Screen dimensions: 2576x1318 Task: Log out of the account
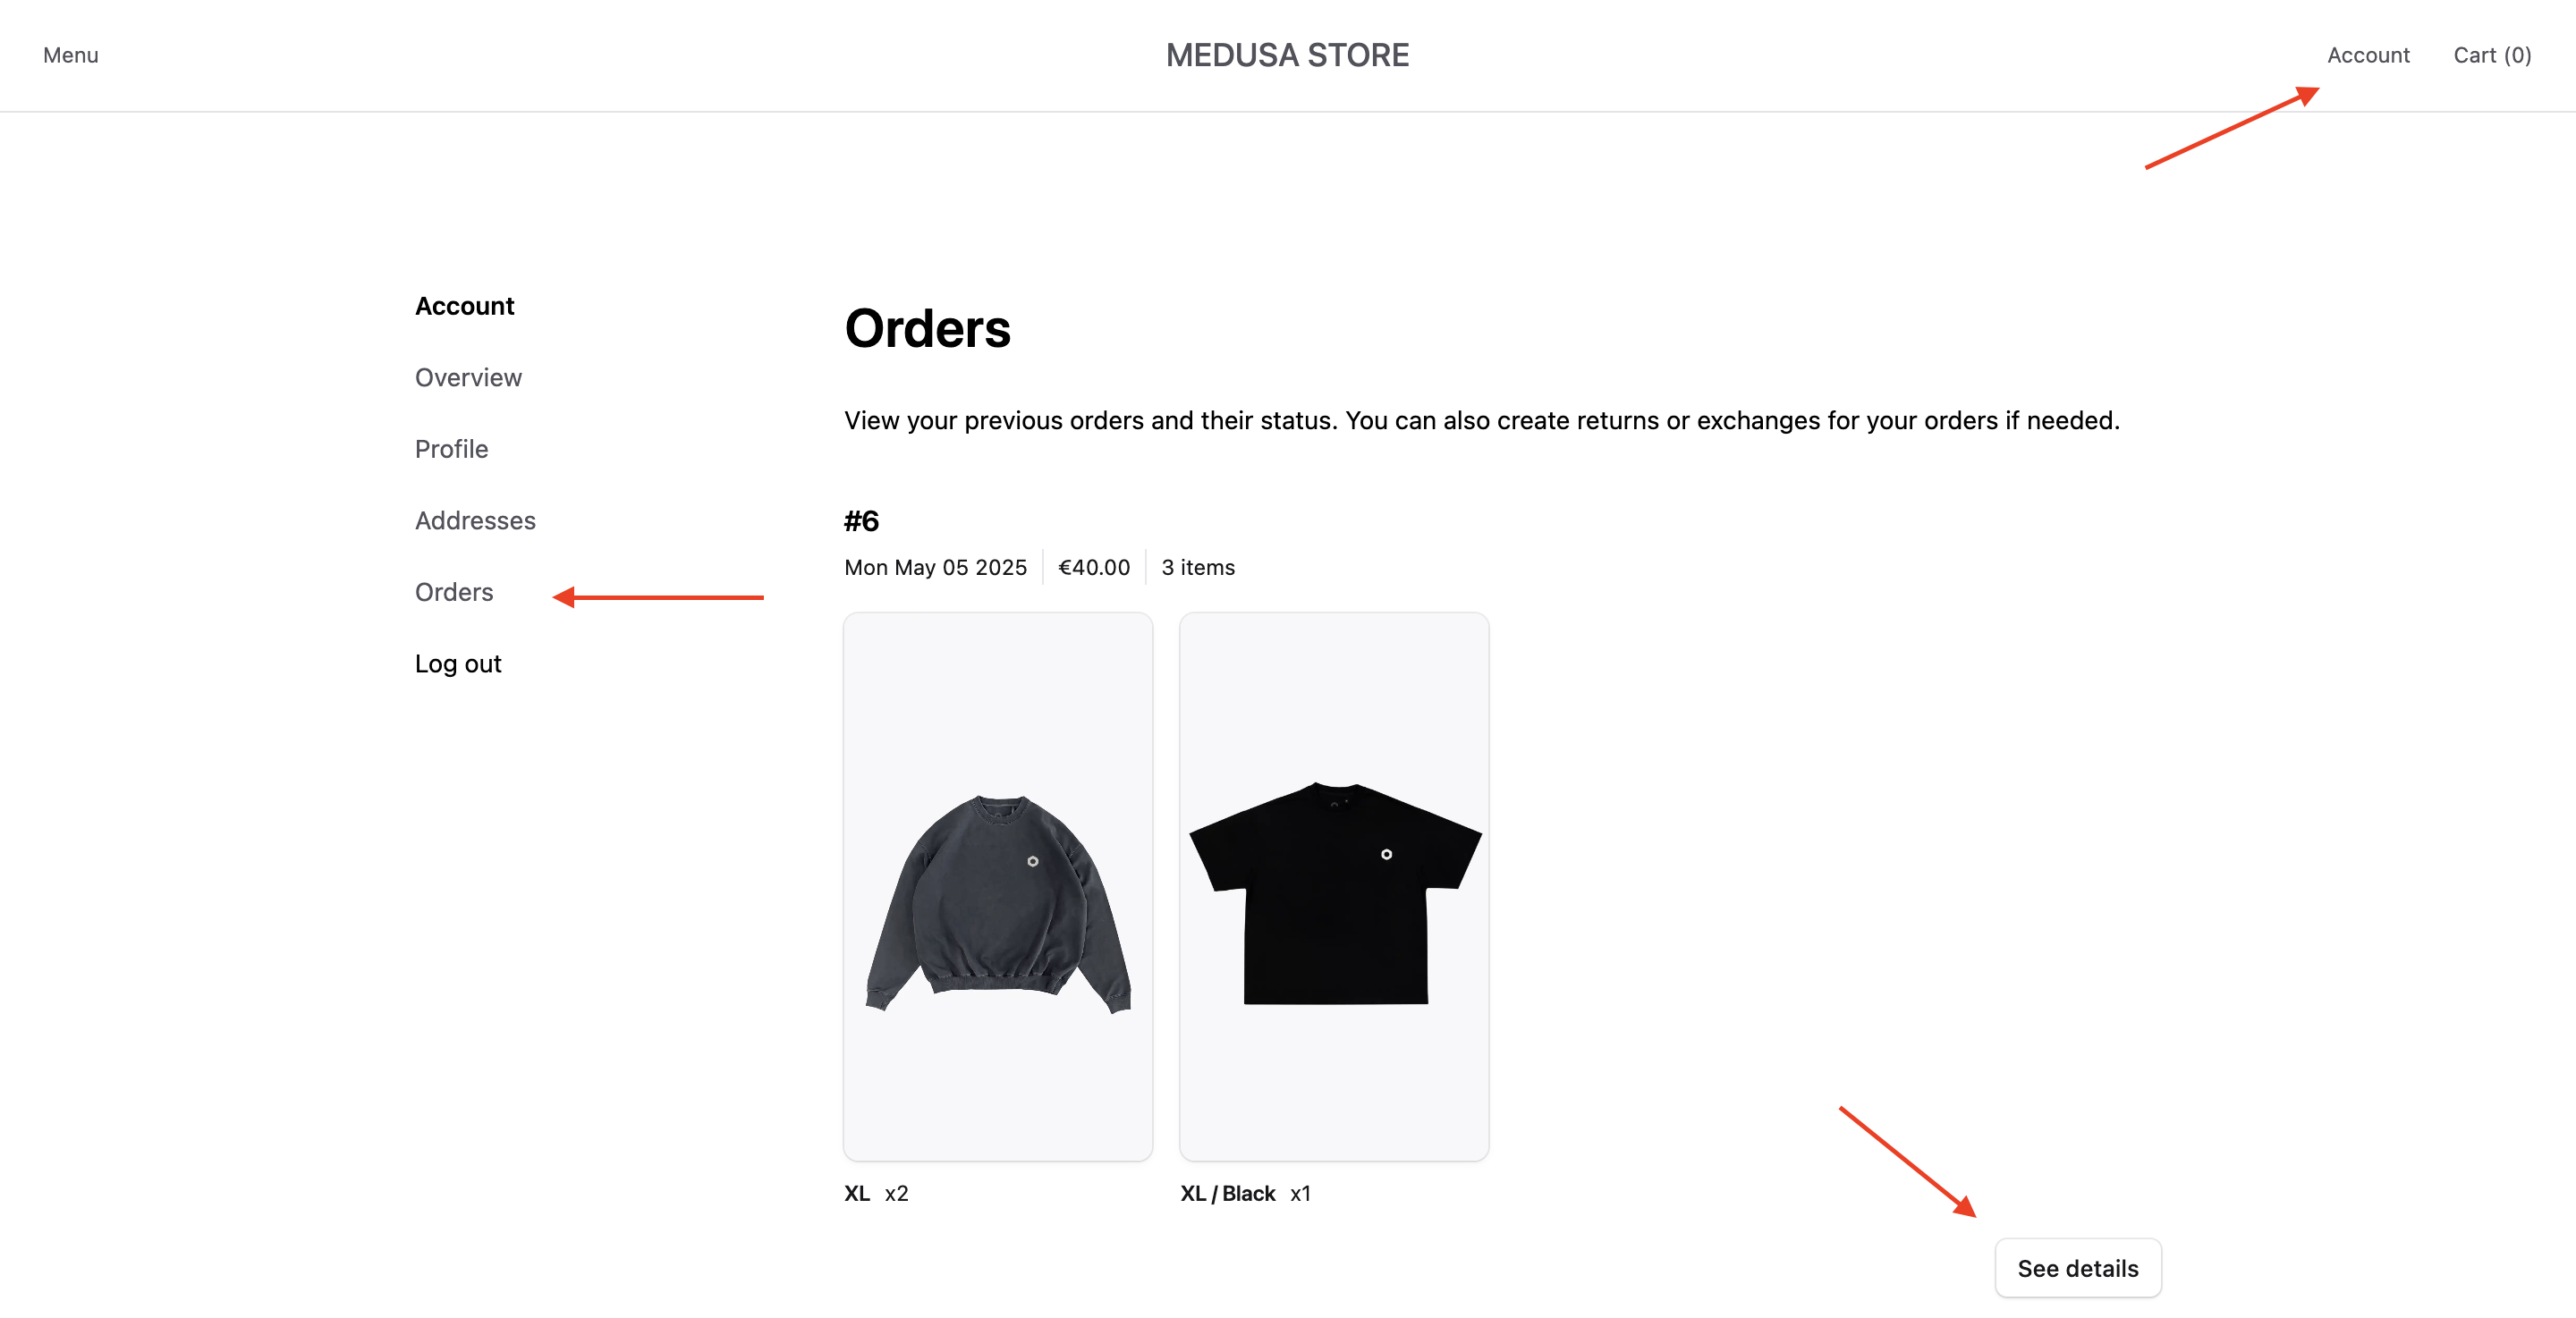coord(458,663)
